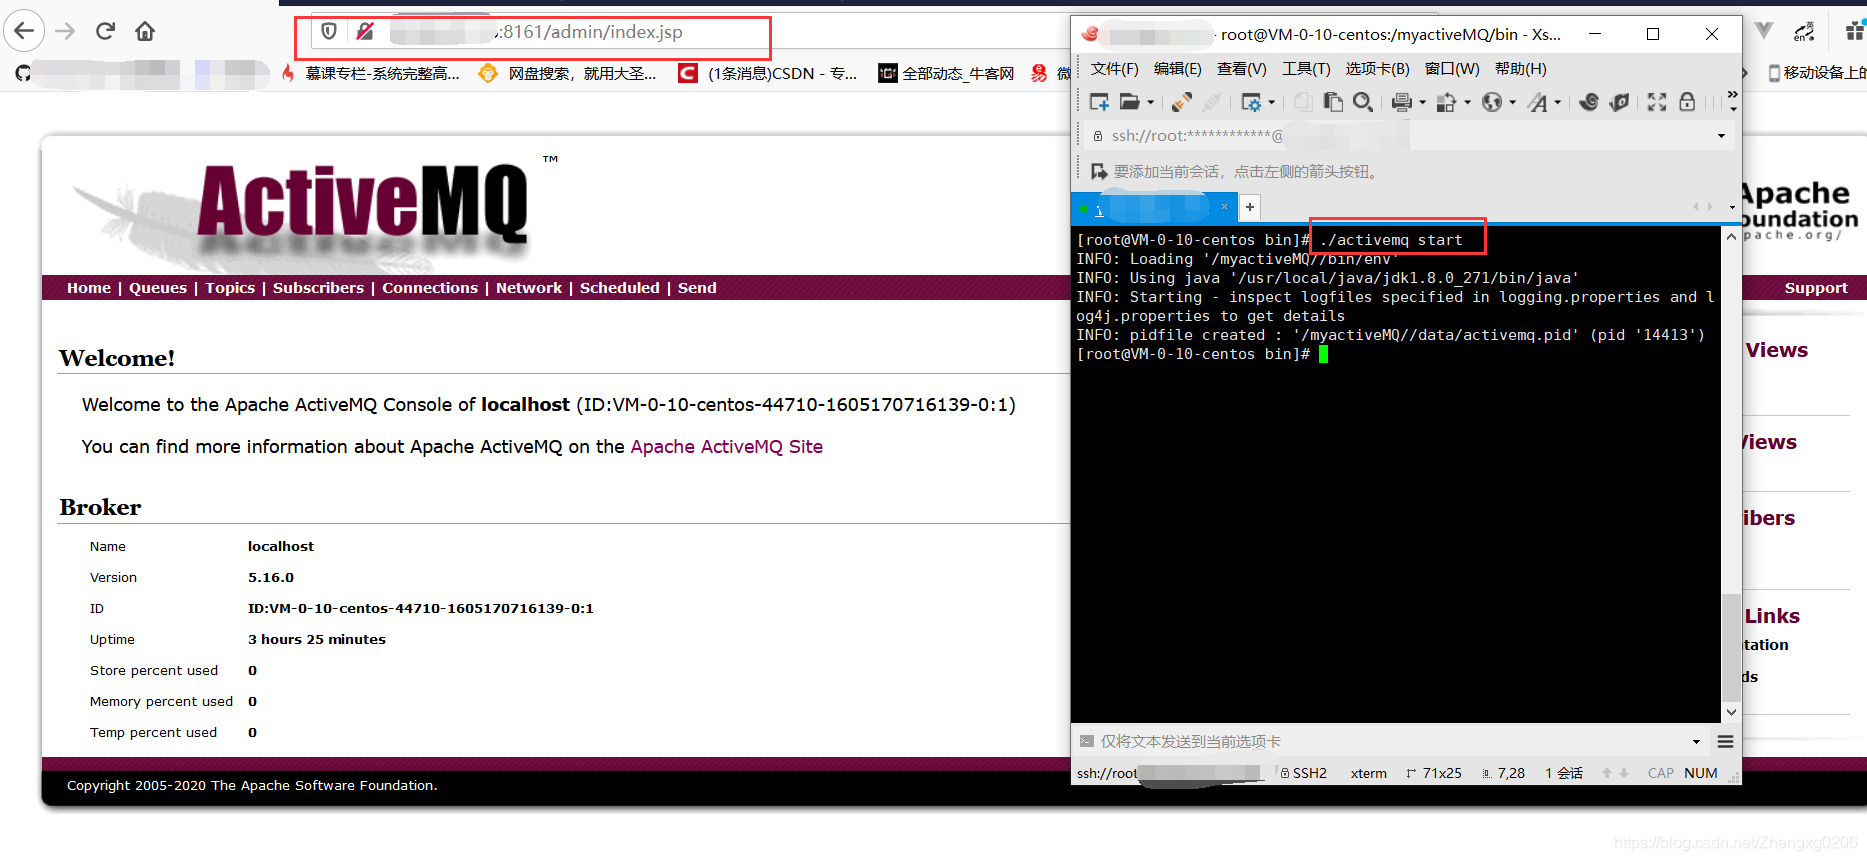Open the 查看(V) menu in Xshell
This screenshot has width=1867, height=861.
(x=1241, y=69)
